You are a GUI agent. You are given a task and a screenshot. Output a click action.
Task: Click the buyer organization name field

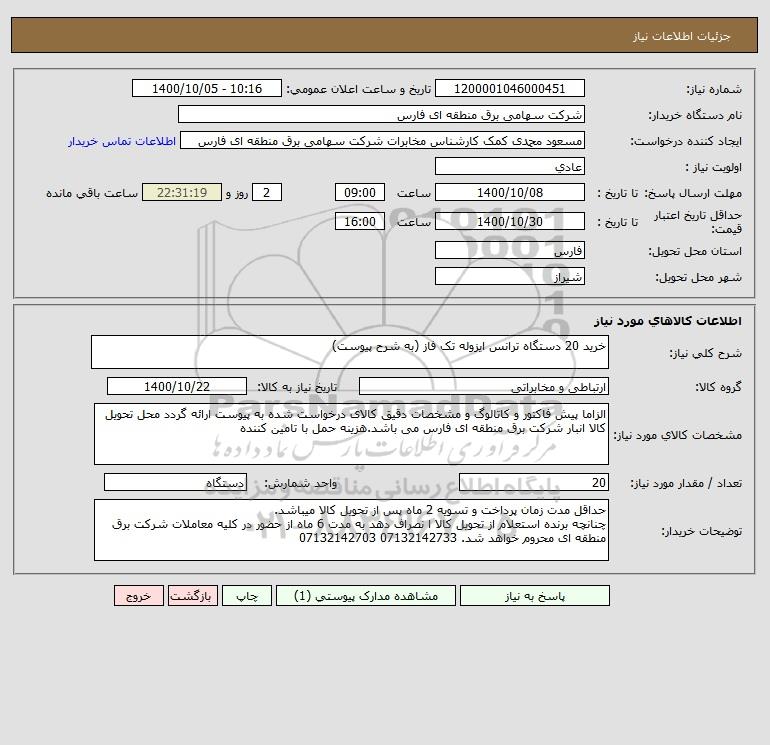coord(381,114)
